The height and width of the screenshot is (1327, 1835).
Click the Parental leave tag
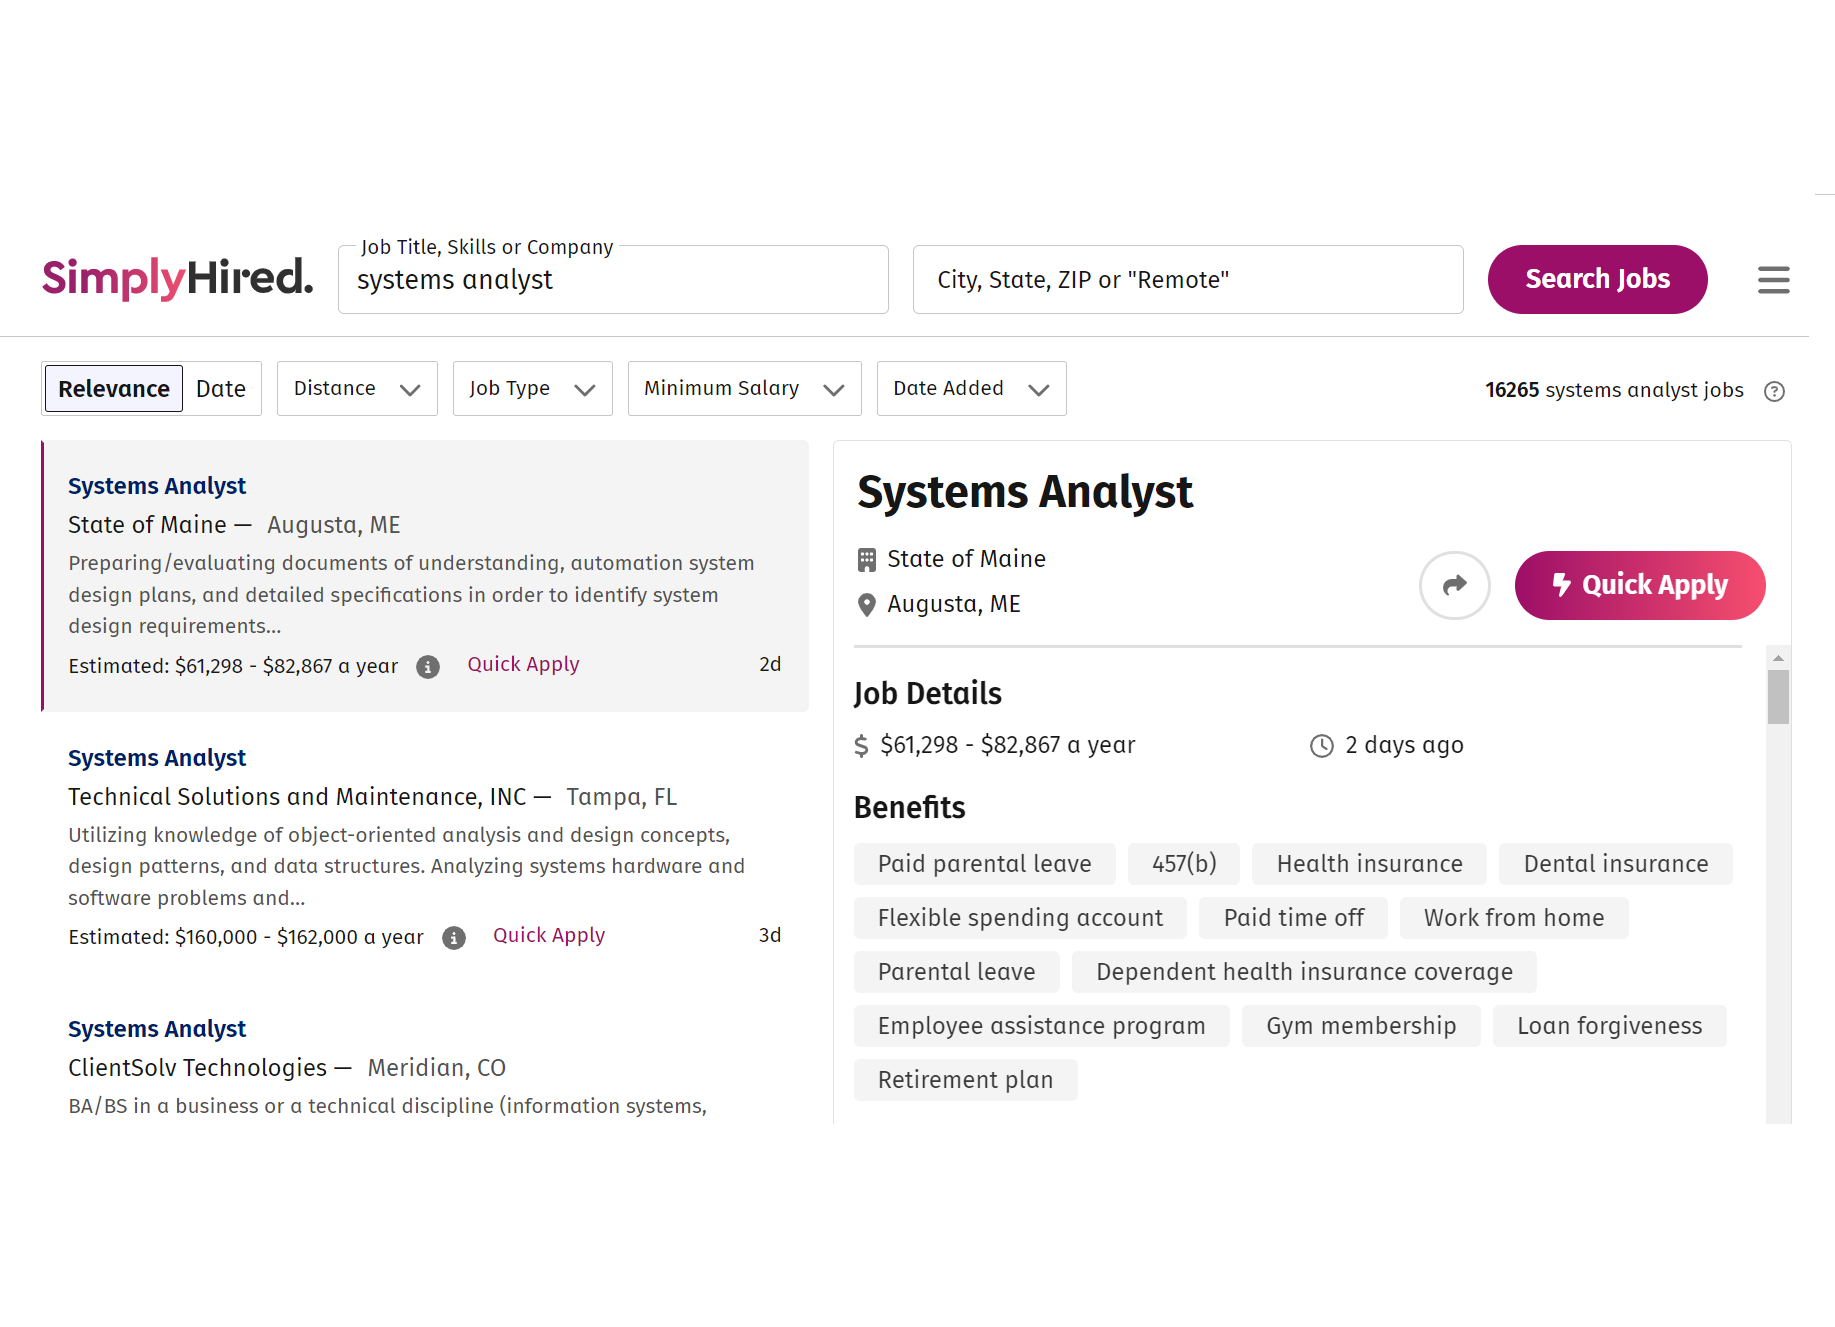click(957, 972)
